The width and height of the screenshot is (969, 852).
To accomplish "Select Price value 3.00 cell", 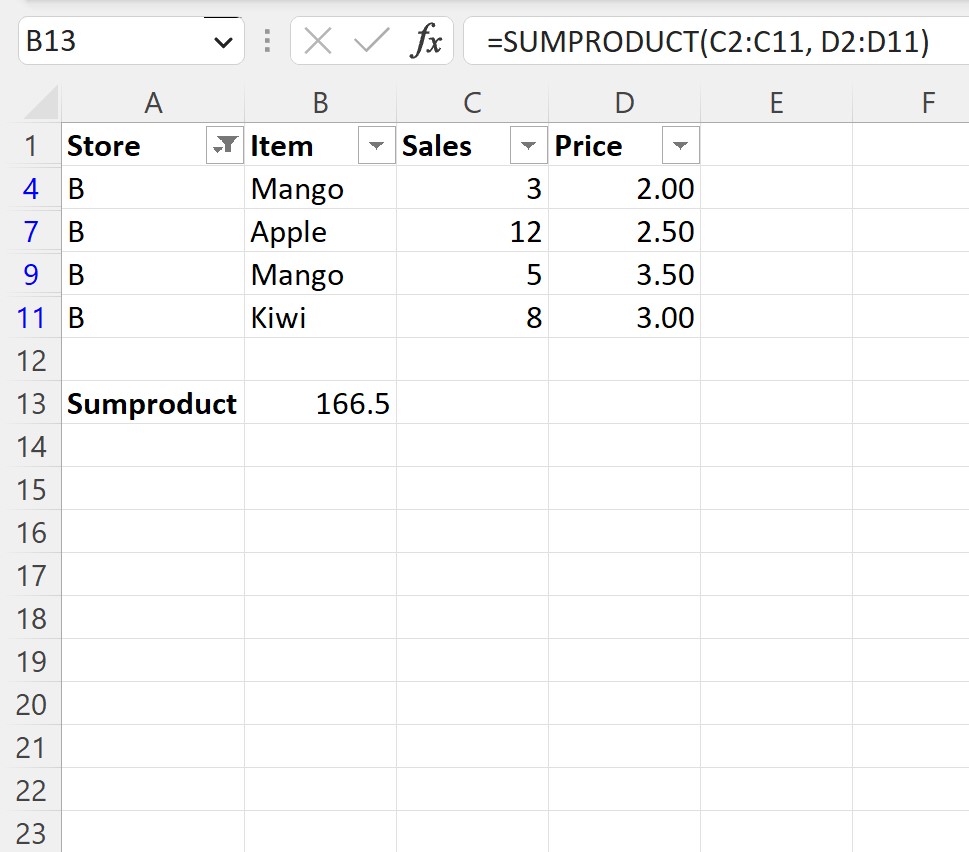I will pos(624,318).
